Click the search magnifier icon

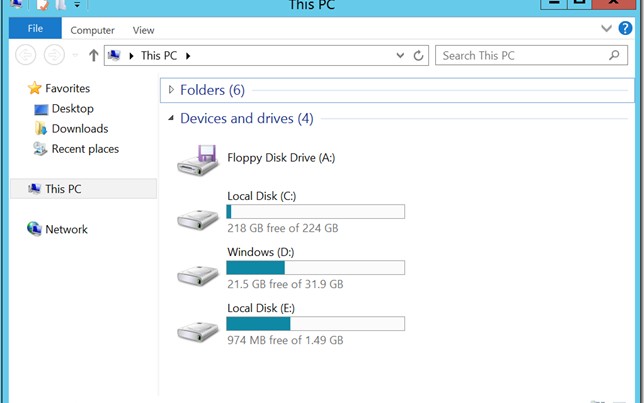point(615,56)
